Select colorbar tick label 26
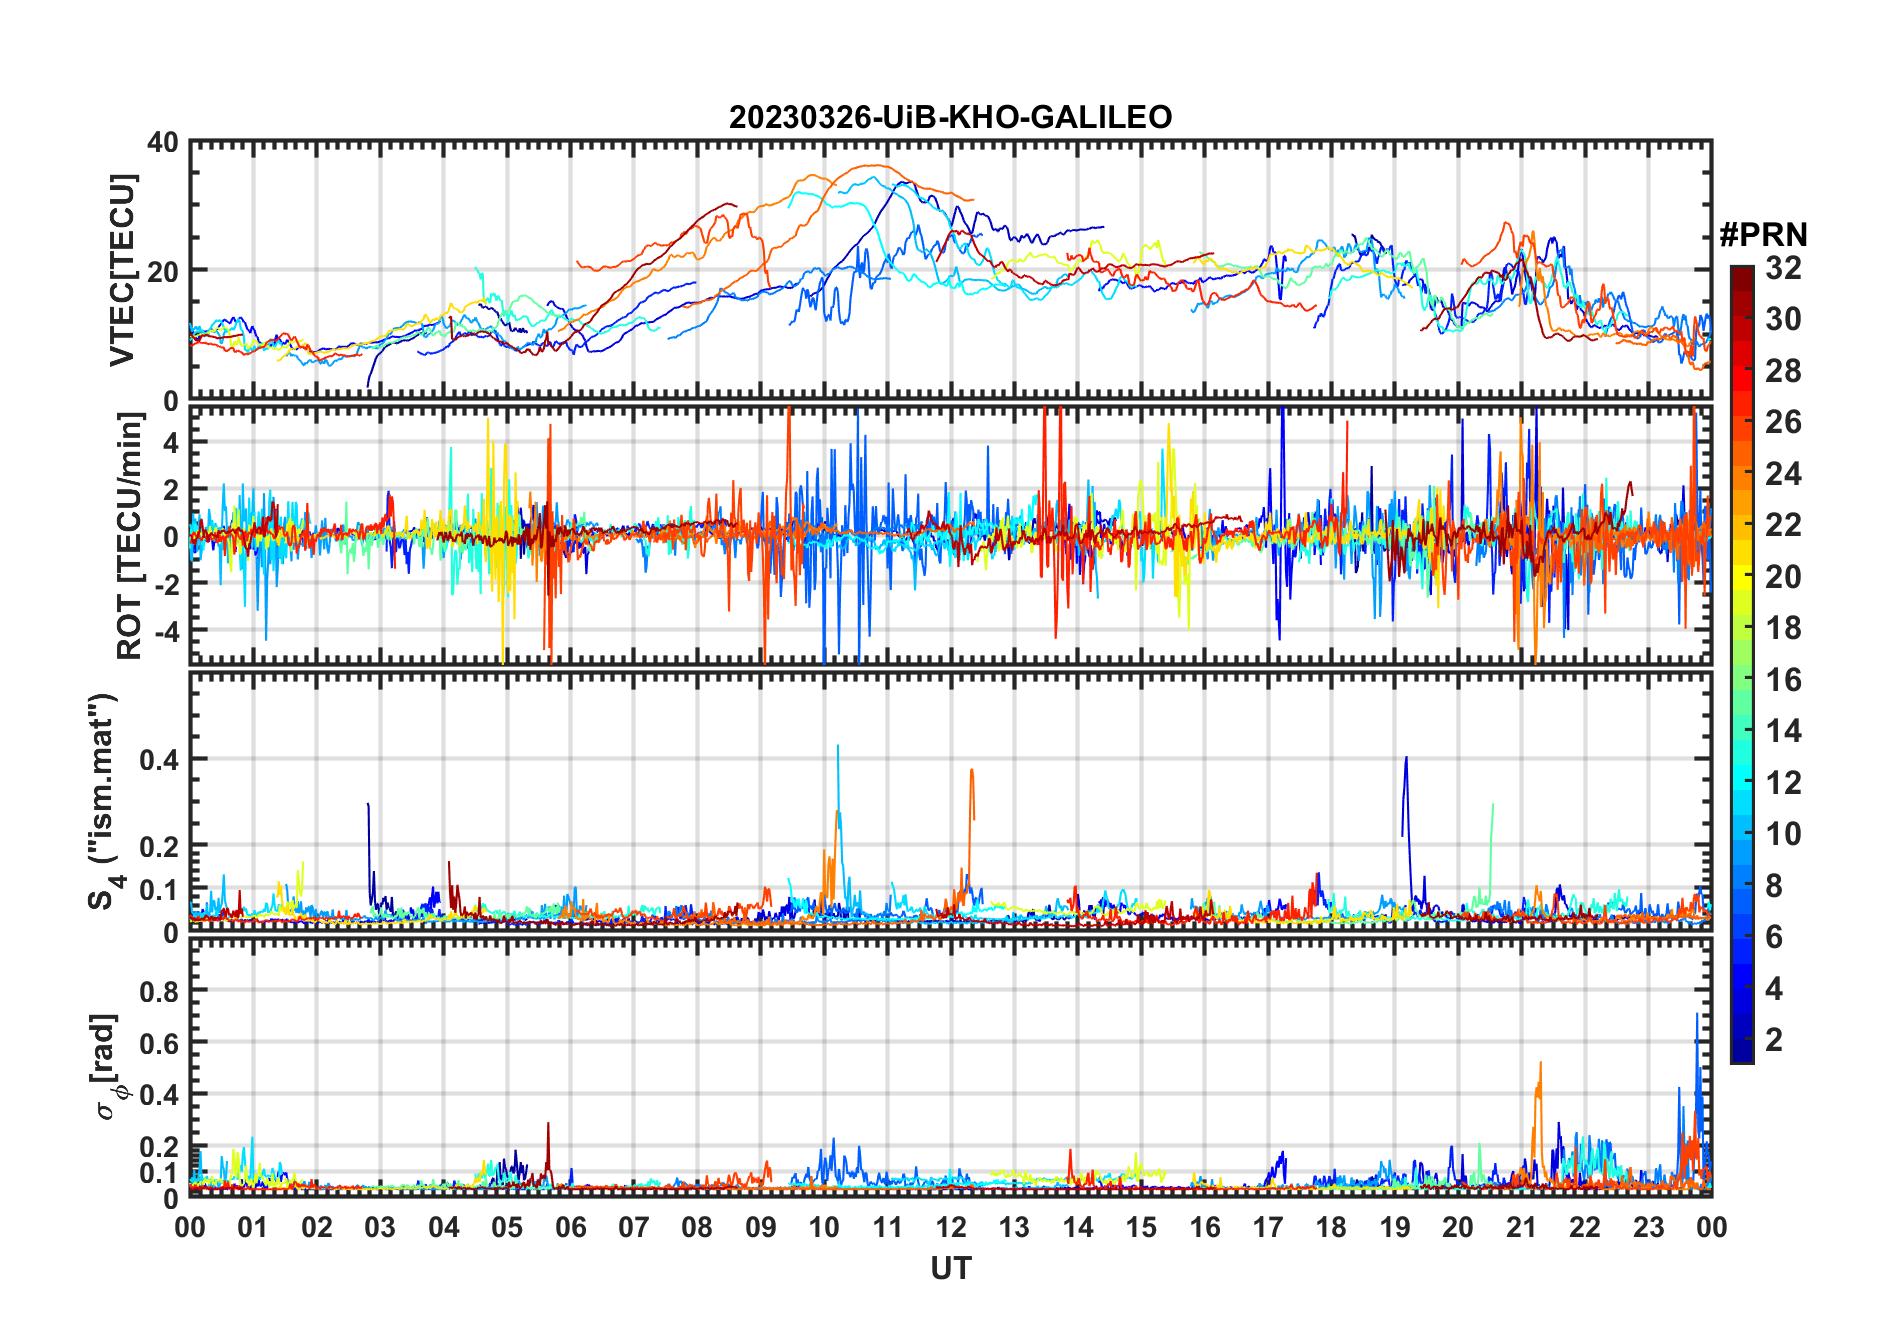Viewport: 1902px width, 1330px height. click(x=1783, y=421)
